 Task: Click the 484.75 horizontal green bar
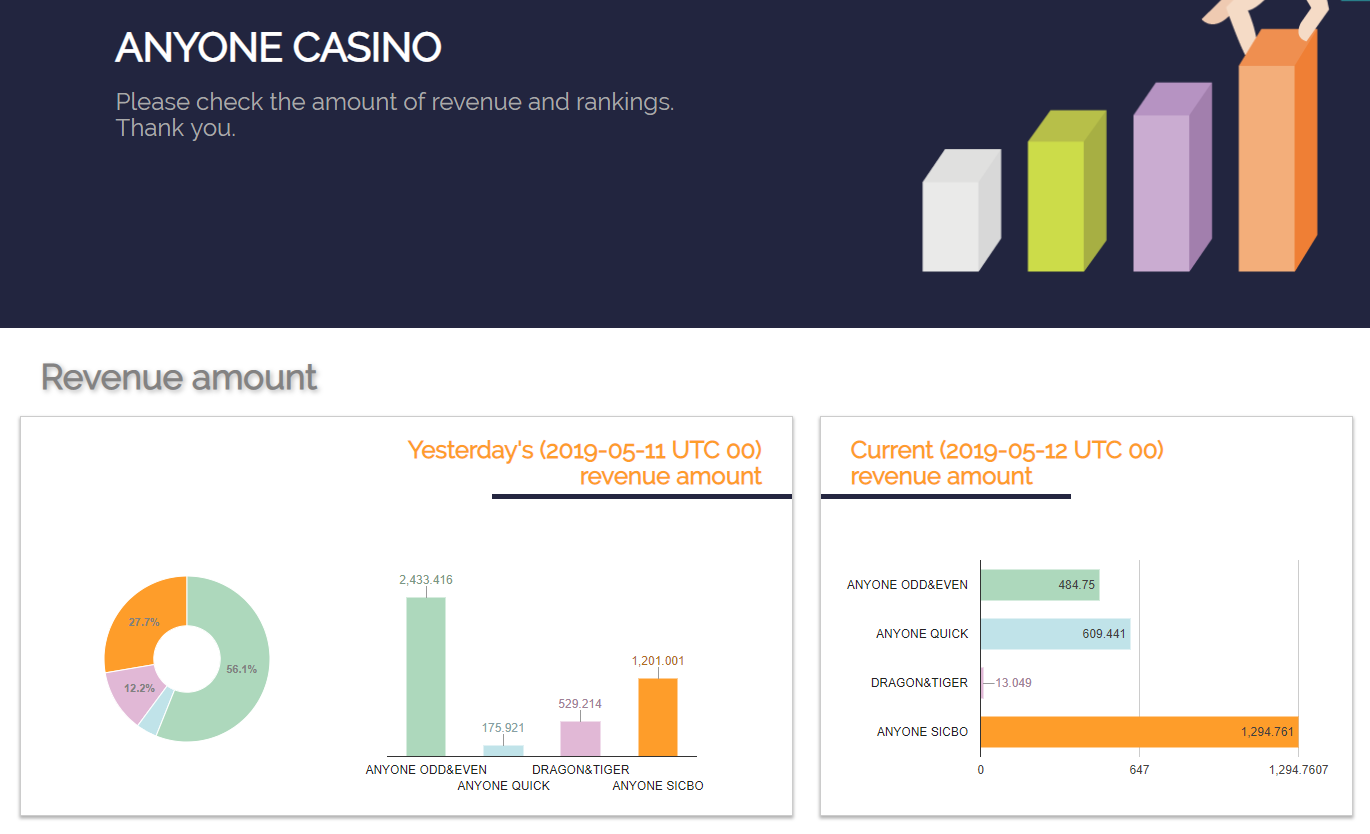pyautogui.click(x=1040, y=584)
